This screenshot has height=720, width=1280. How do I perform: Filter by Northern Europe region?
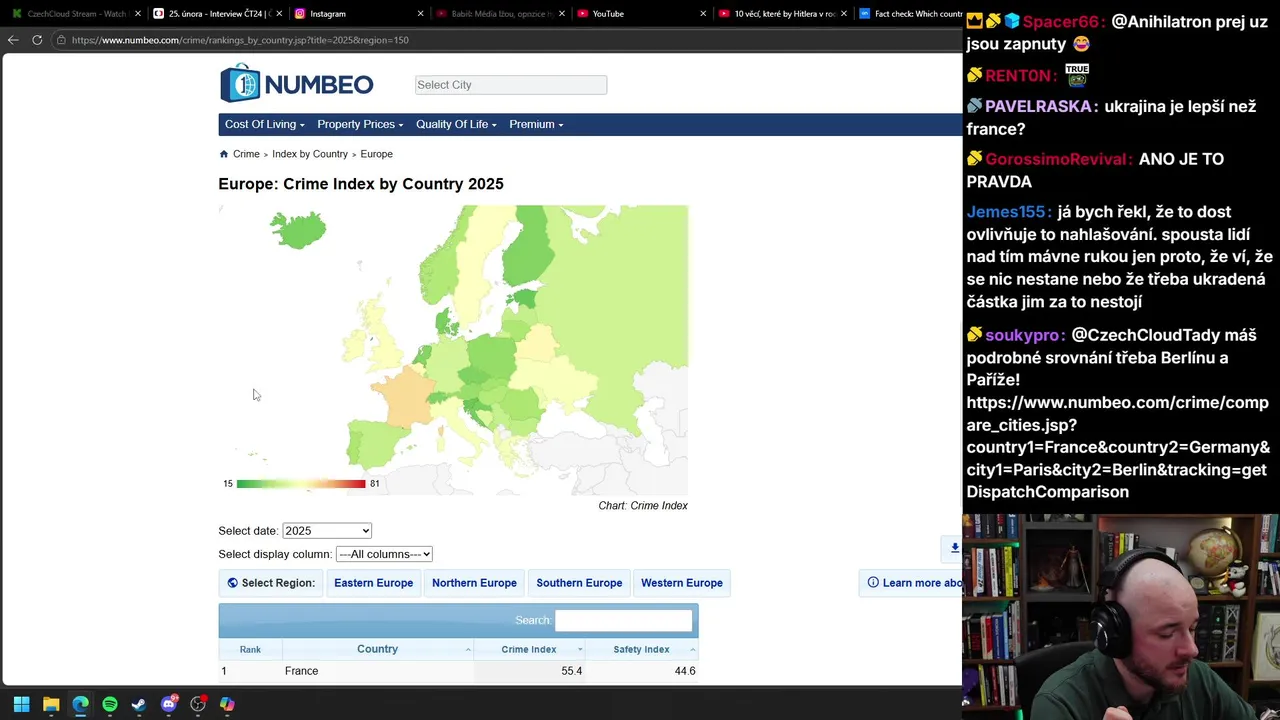474,583
